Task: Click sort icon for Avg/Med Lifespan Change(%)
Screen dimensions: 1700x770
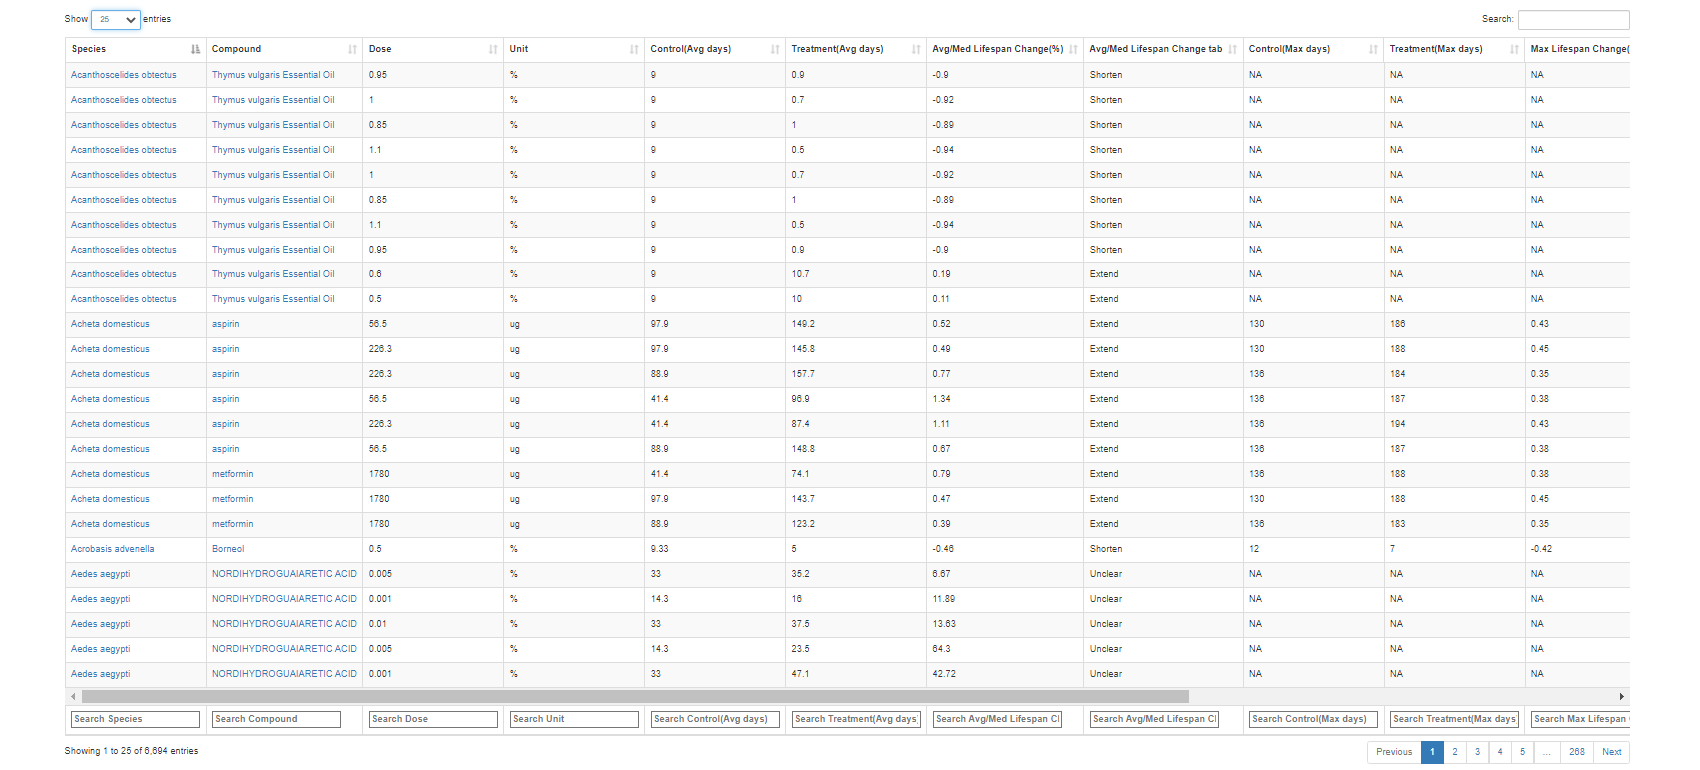Action: click(x=1073, y=49)
